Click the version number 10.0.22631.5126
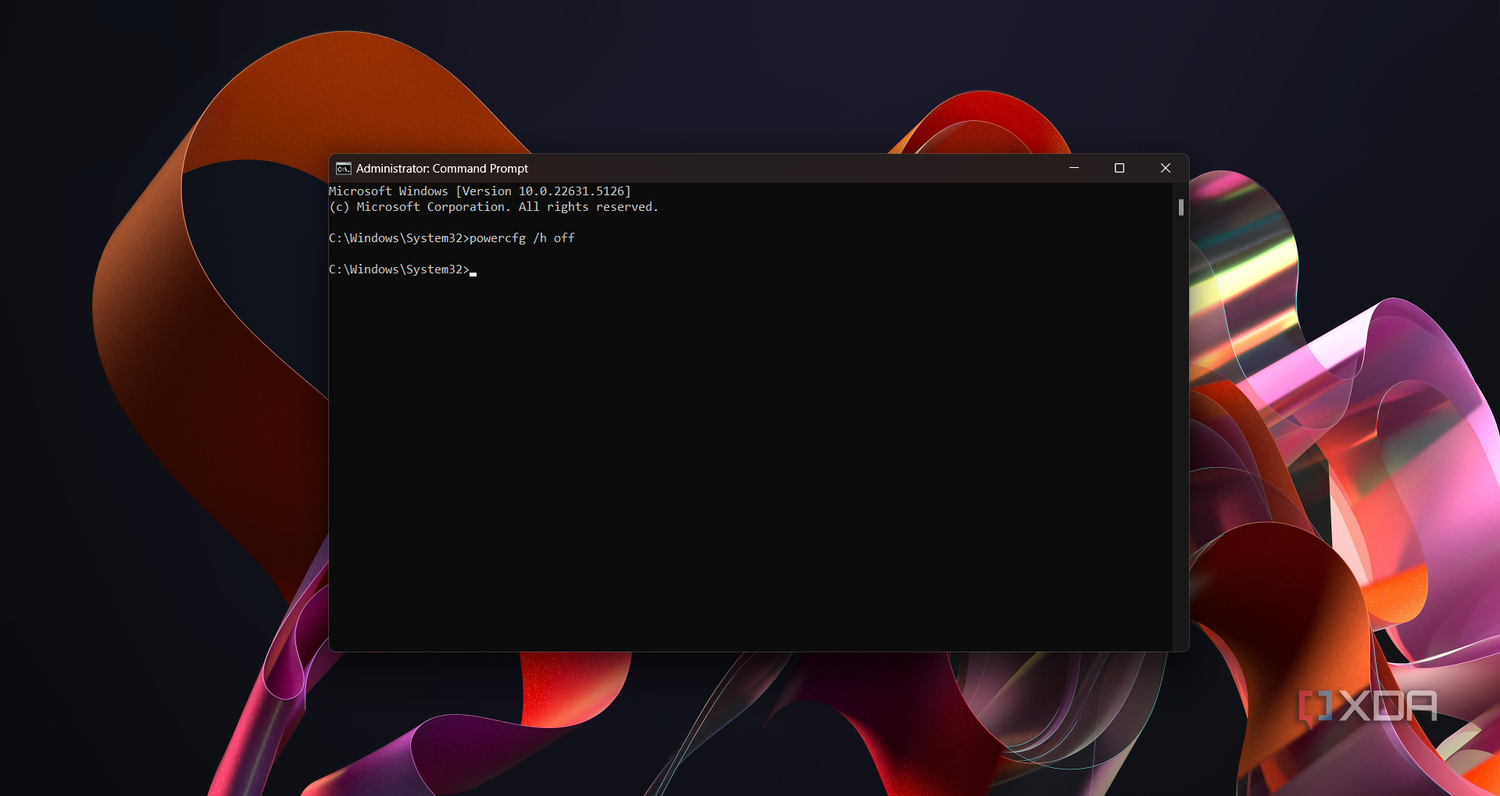The width and height of the screenshot is (1500, 796). tap(574, 191)
